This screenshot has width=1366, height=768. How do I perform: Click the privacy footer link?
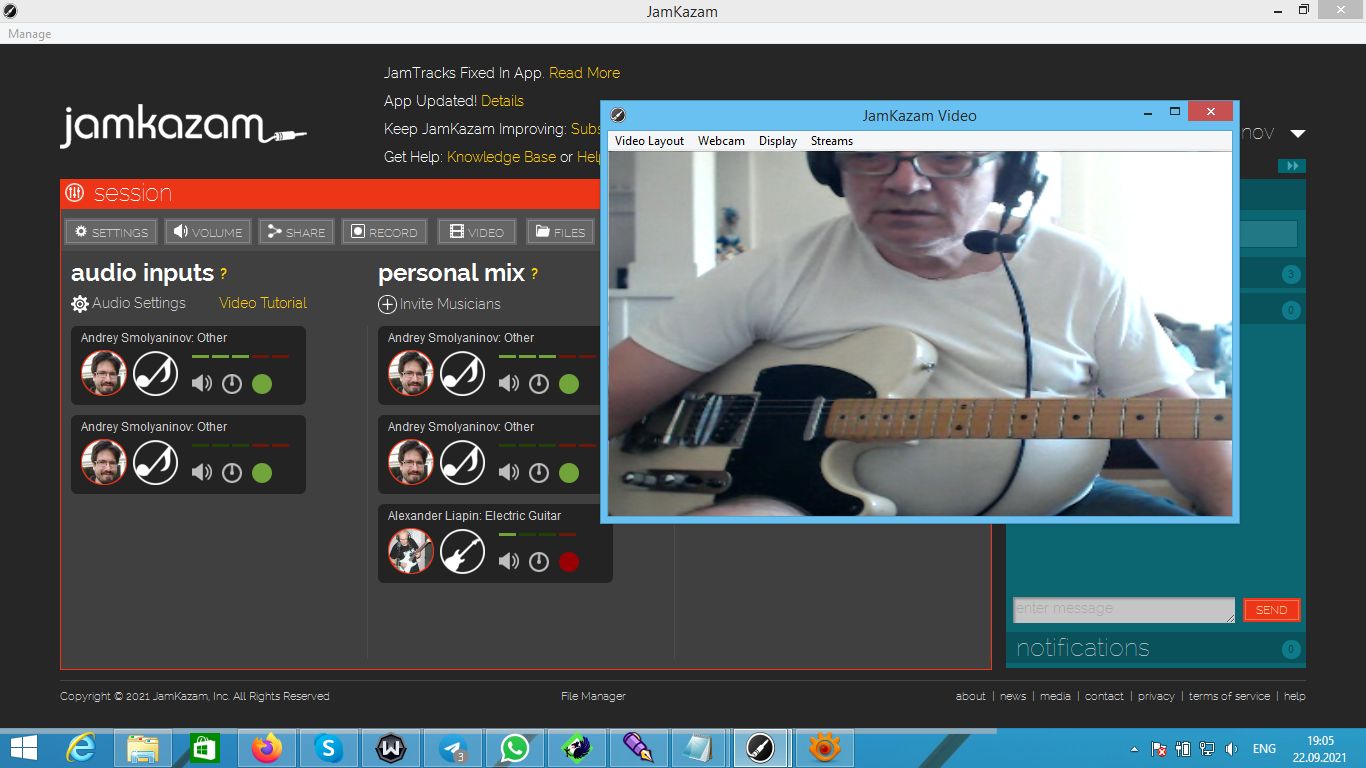coord(1156,696)
